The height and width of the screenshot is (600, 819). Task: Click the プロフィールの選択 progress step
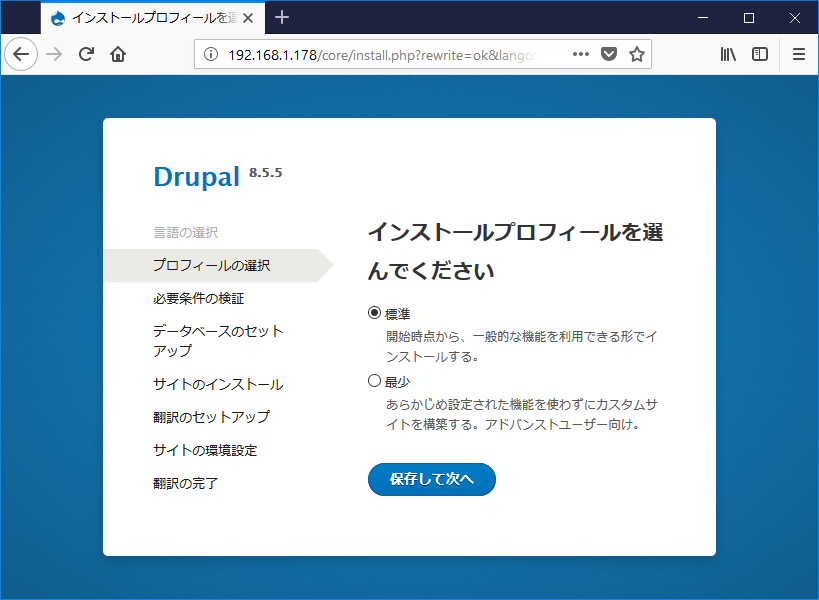[x=210, y=265]
